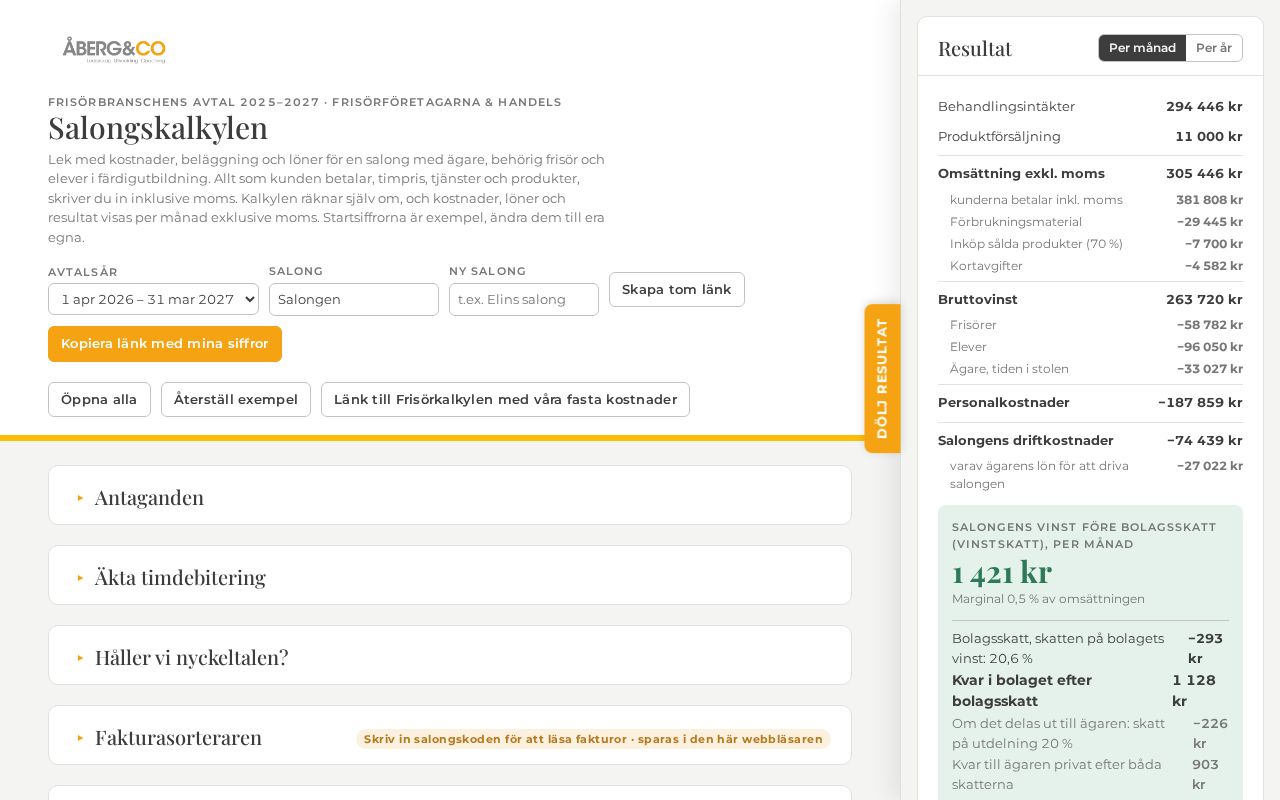
Task: Click the Kortavgifter −4 582 kr row
Action: point(1096,265)
